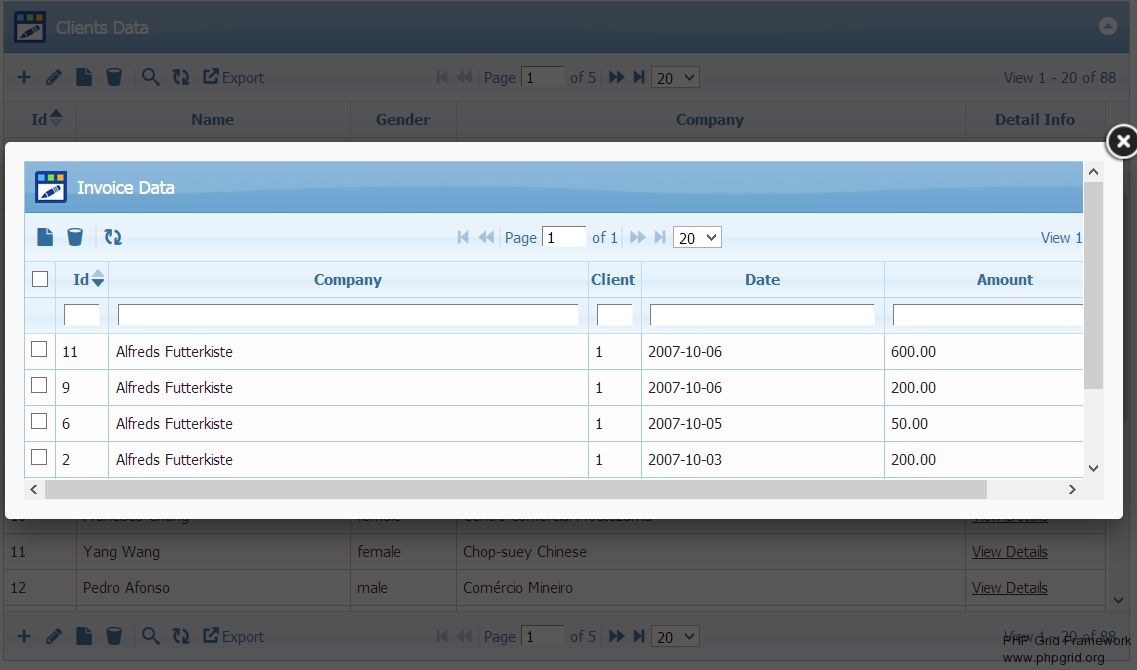Go to the first page in Invoice Data pager

click(x=463, y=237)
